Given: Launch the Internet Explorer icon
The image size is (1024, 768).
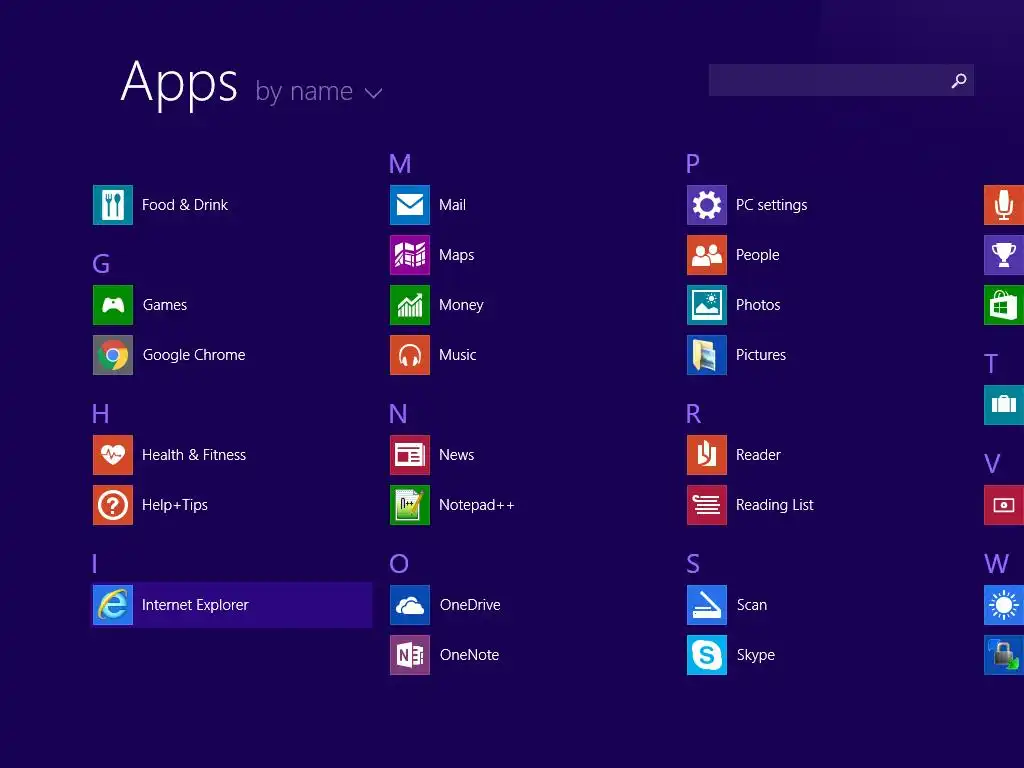Looking at the screenshot, I should (x=112, y=605).
